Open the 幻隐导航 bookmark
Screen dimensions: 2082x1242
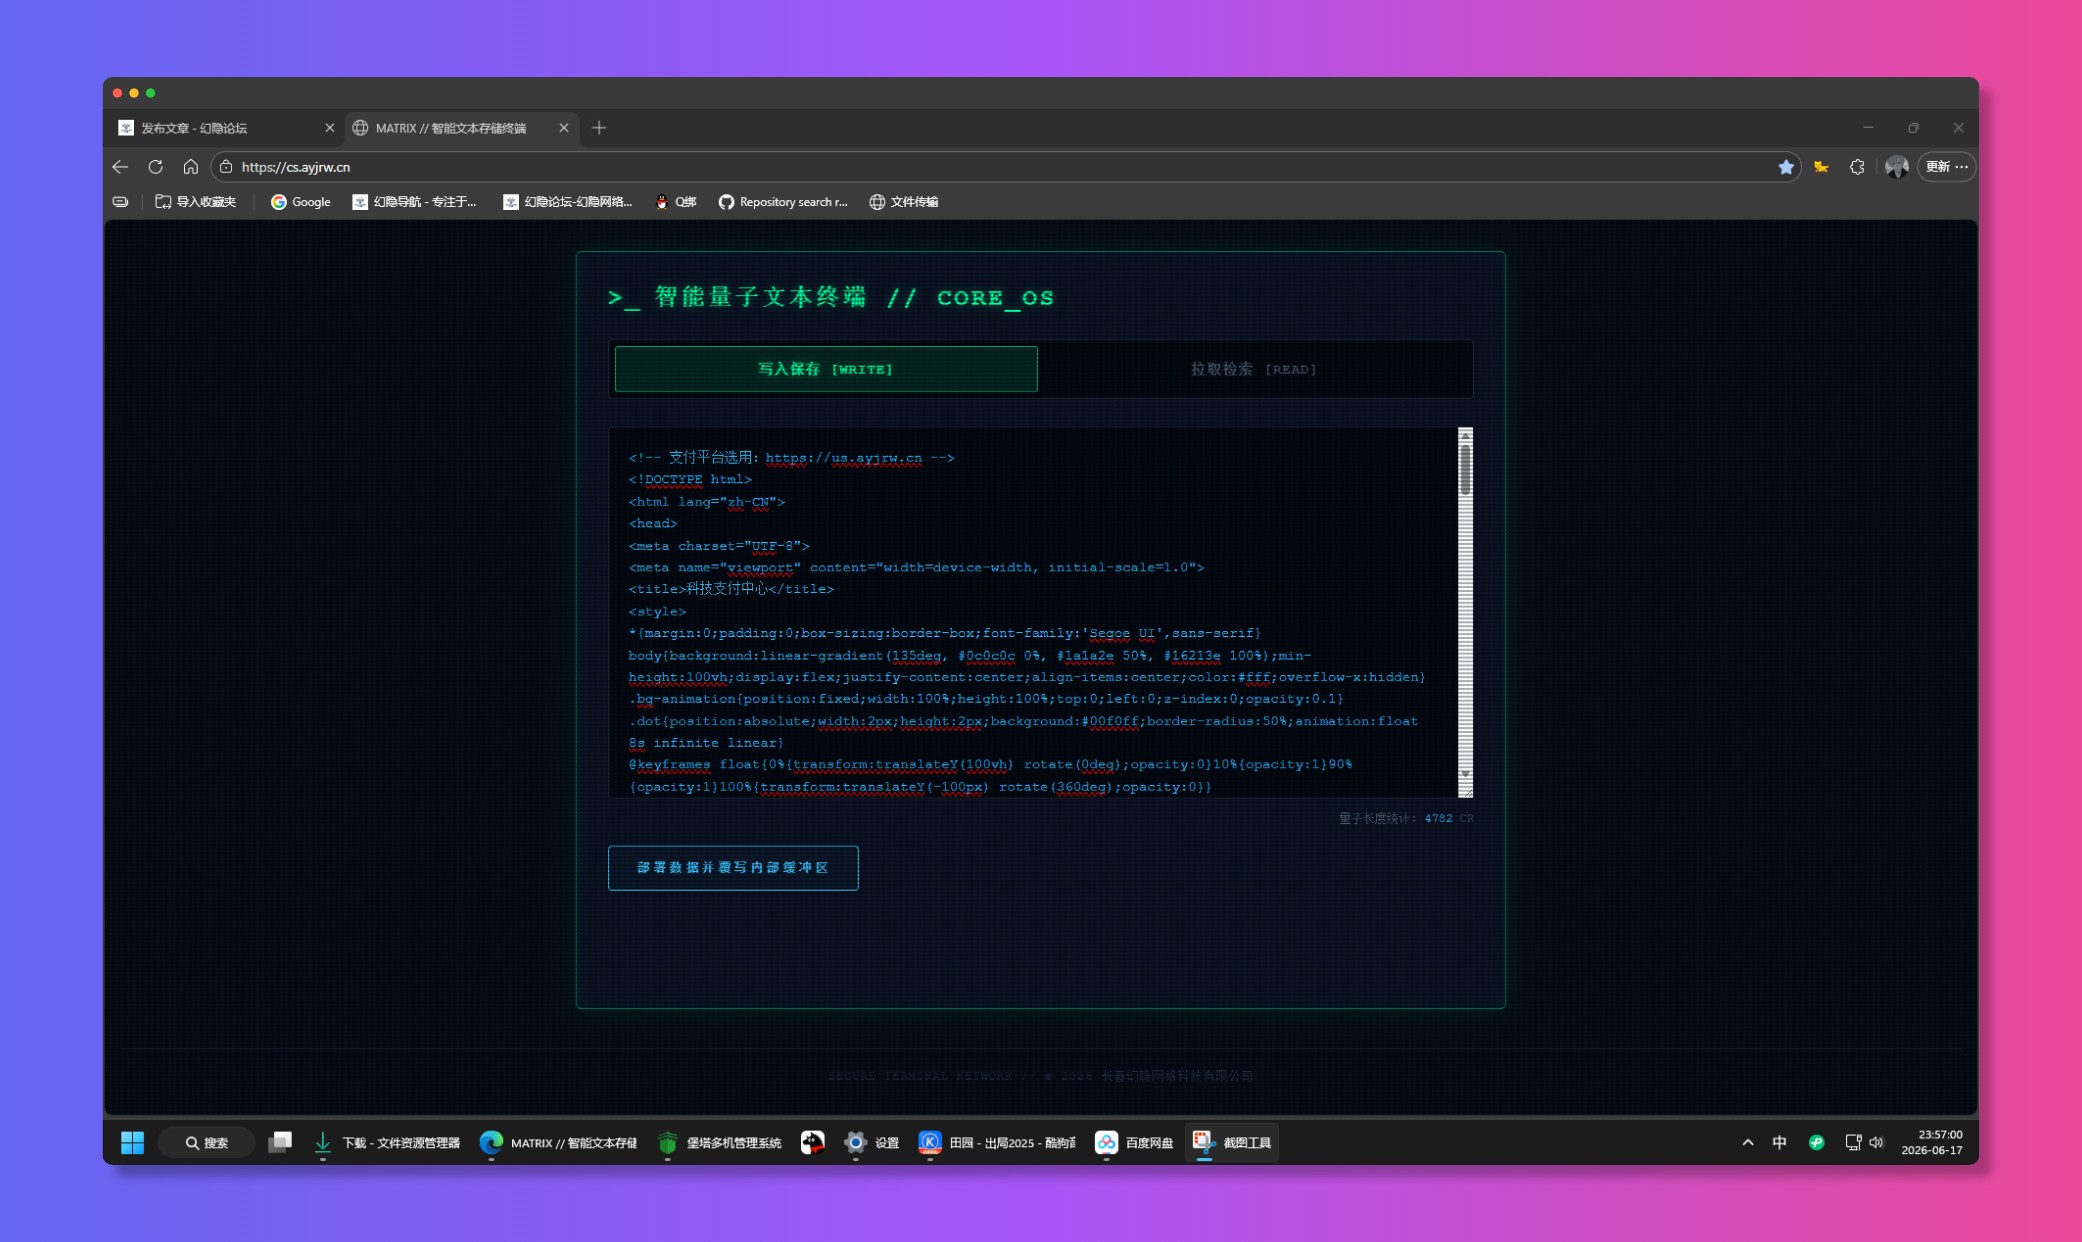[415, 202]
